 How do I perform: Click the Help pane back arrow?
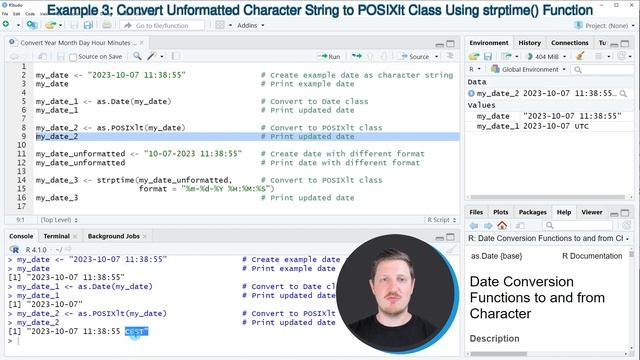[473, 226]
